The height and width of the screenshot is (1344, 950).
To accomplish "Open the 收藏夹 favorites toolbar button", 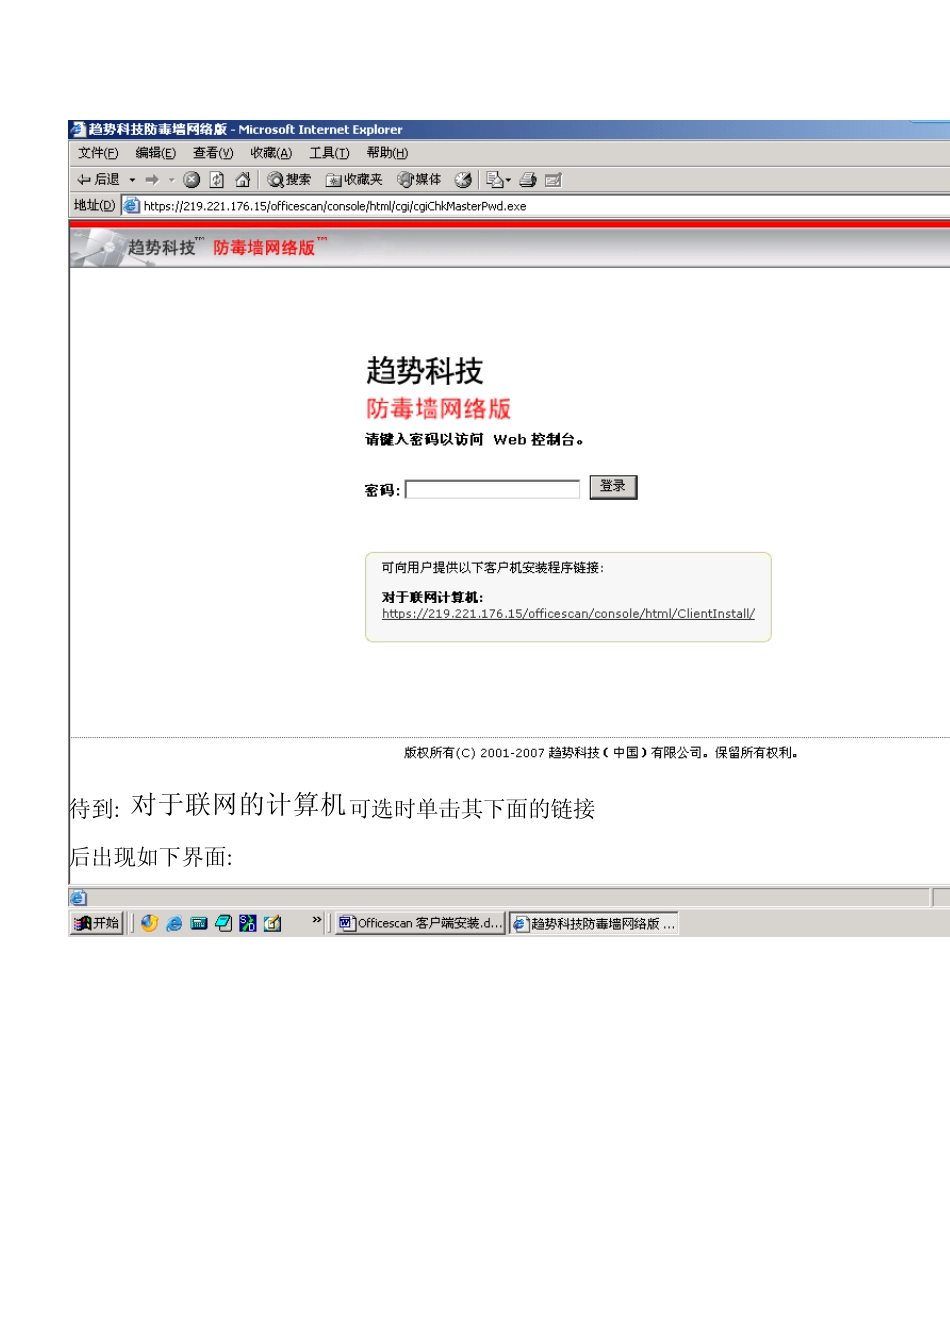I will (x=354, y=180).
